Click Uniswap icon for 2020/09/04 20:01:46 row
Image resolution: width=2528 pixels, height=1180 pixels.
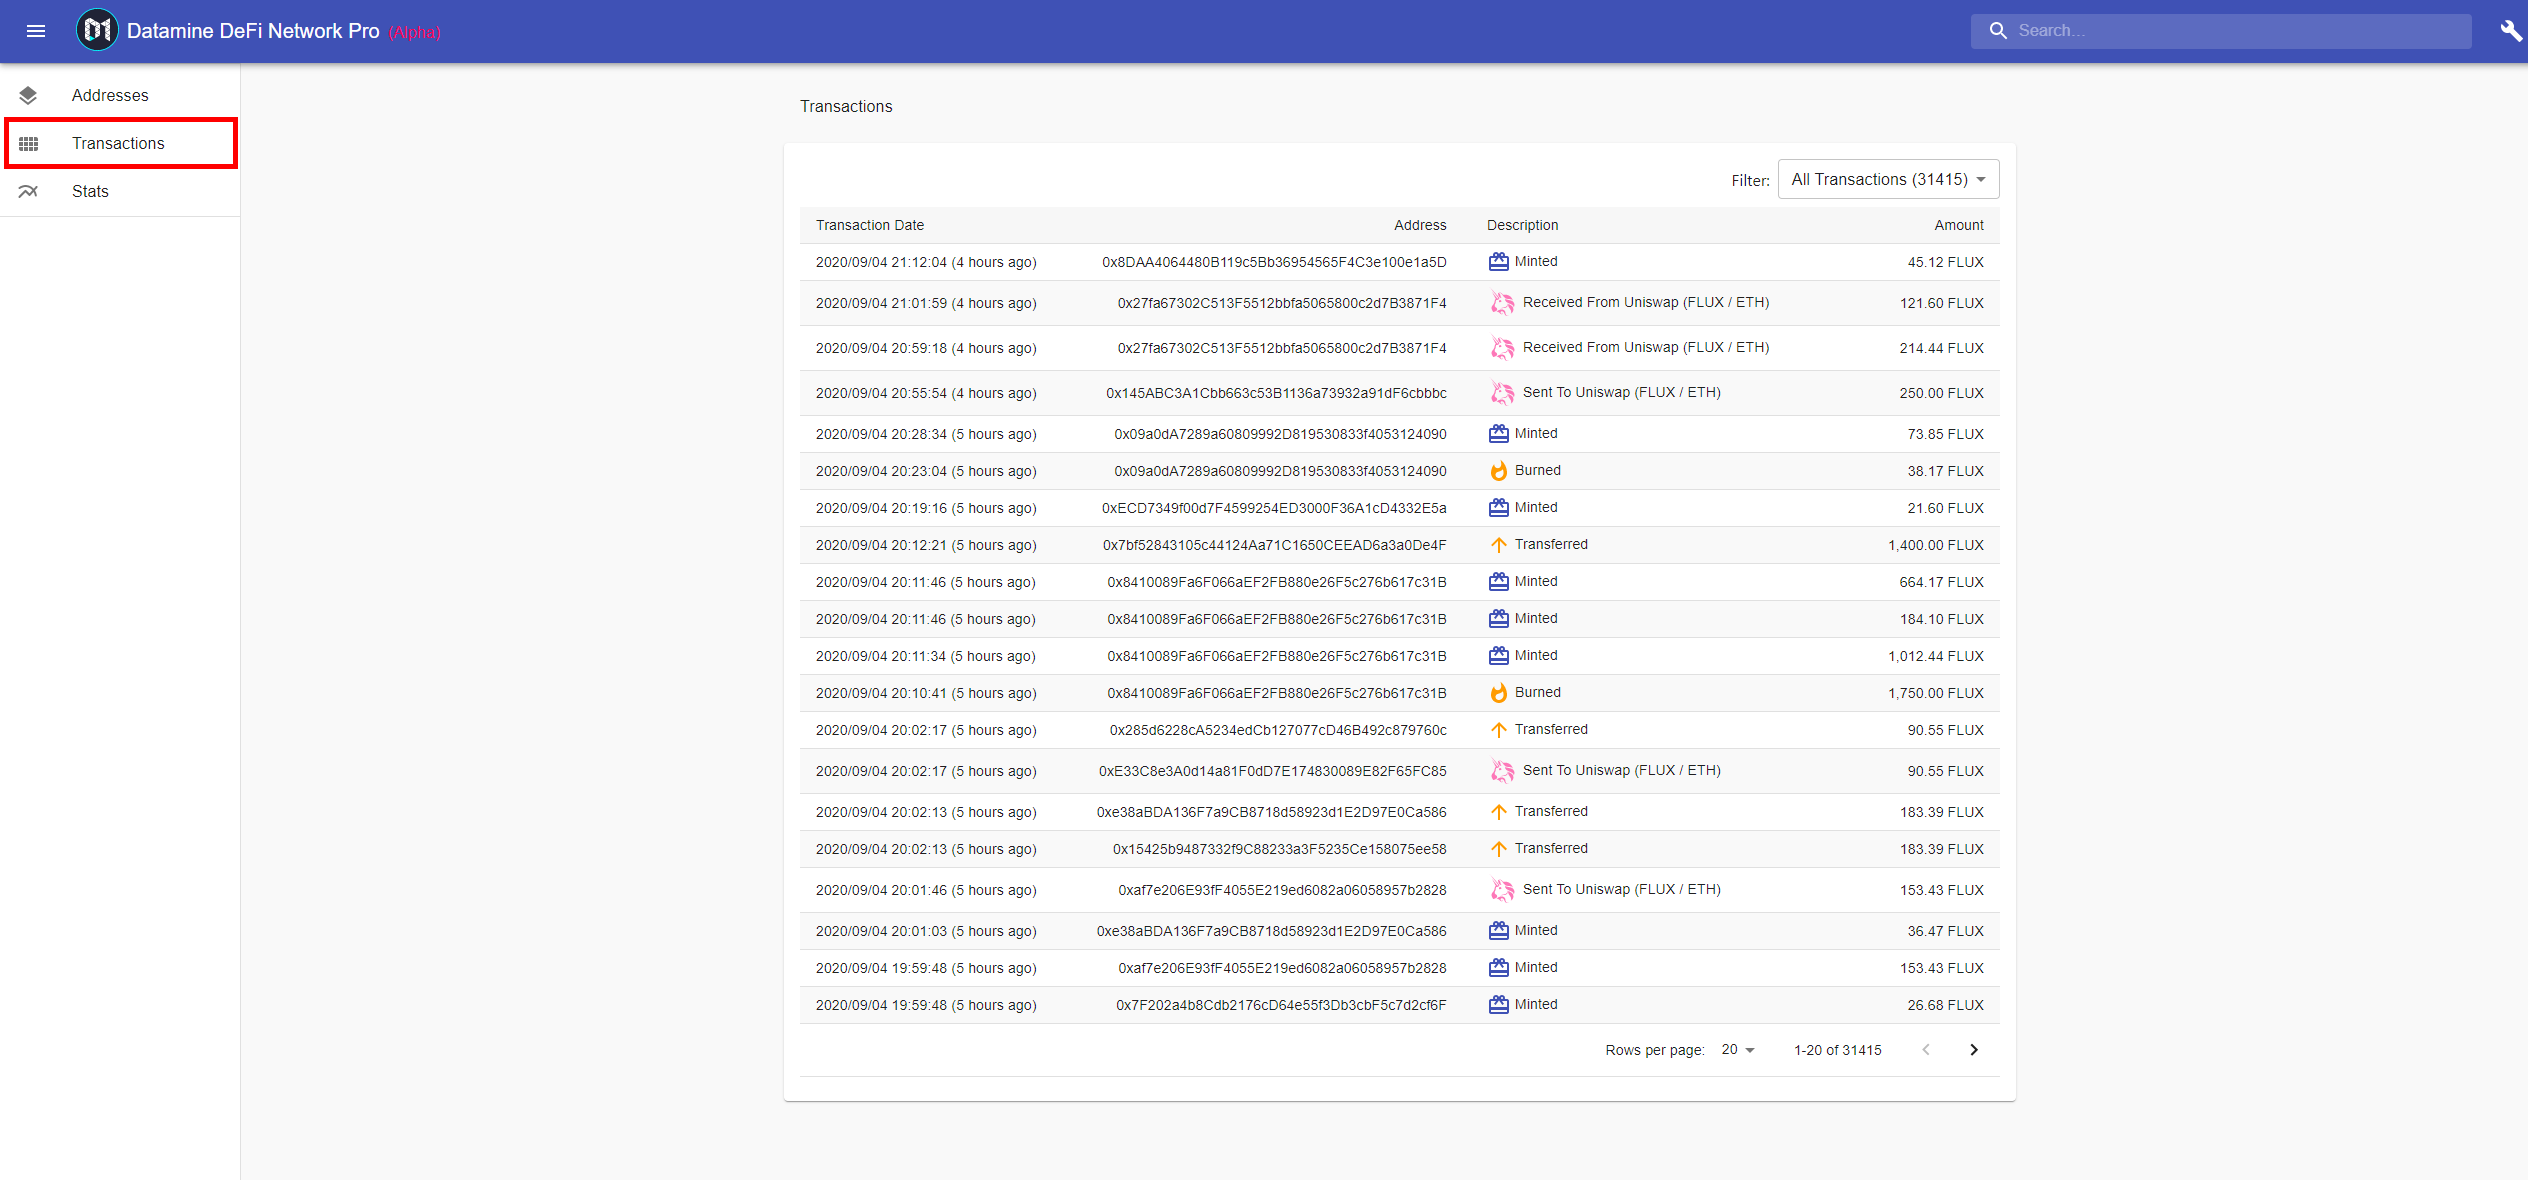(1502, 889)
